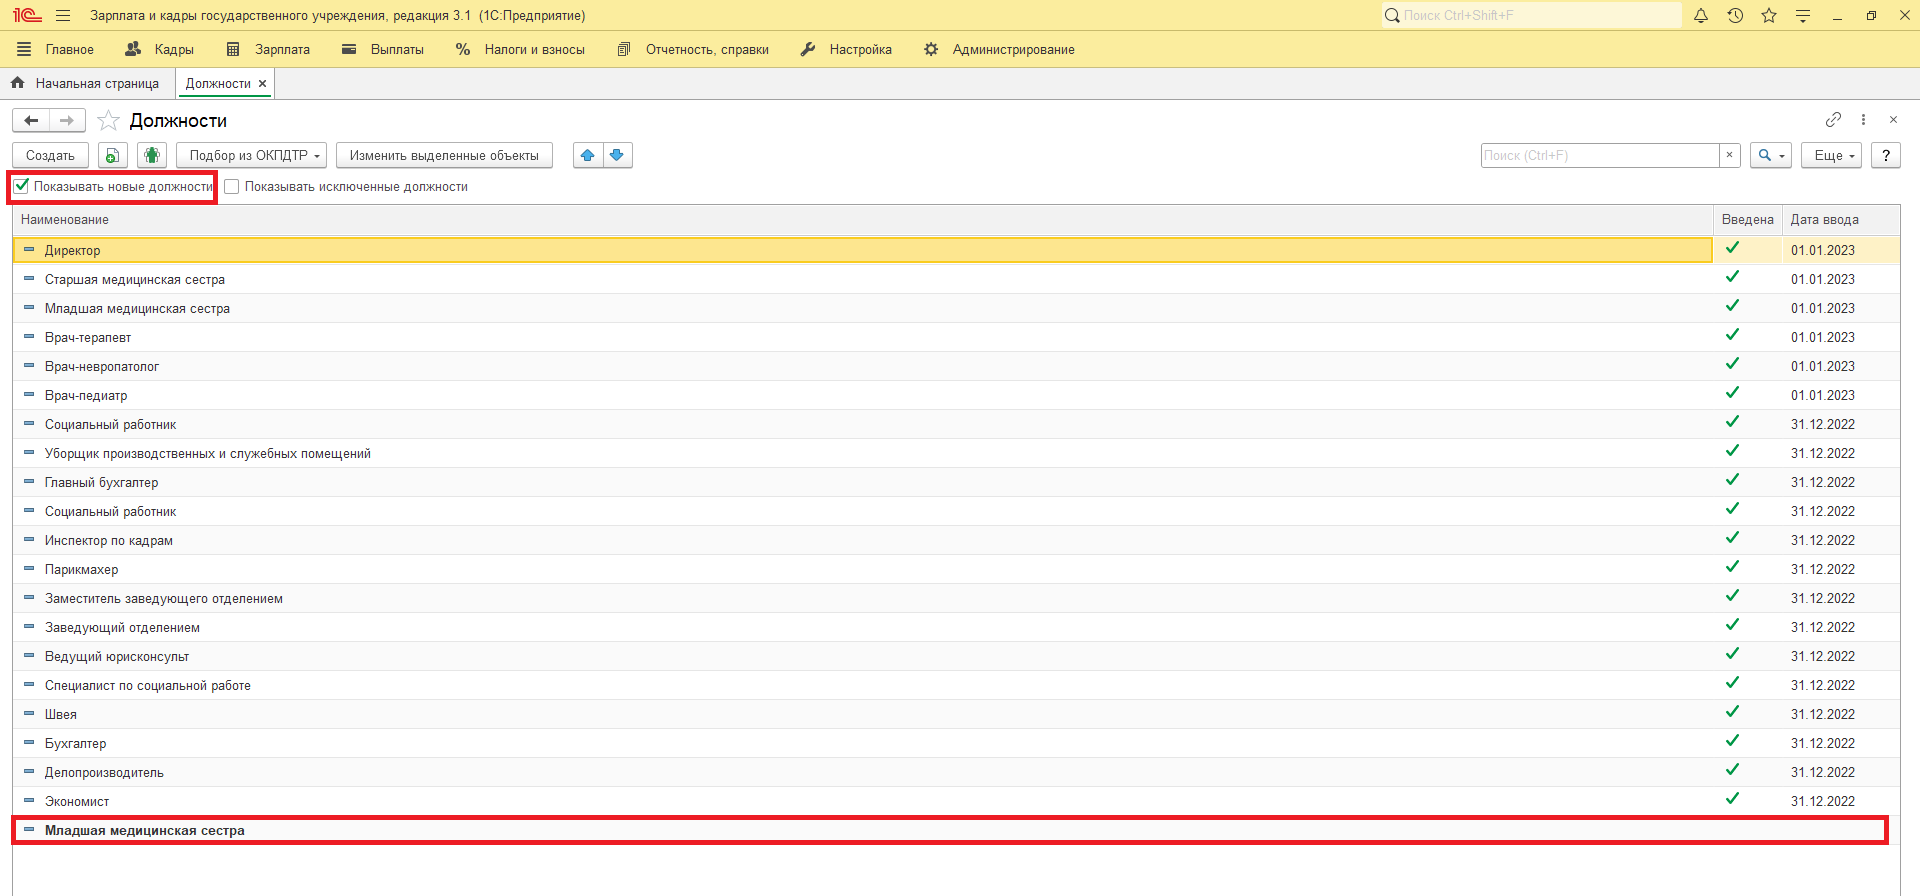Sort by the Введена column header
This screenshot has width=1920, height=896.
[1748, 220]
